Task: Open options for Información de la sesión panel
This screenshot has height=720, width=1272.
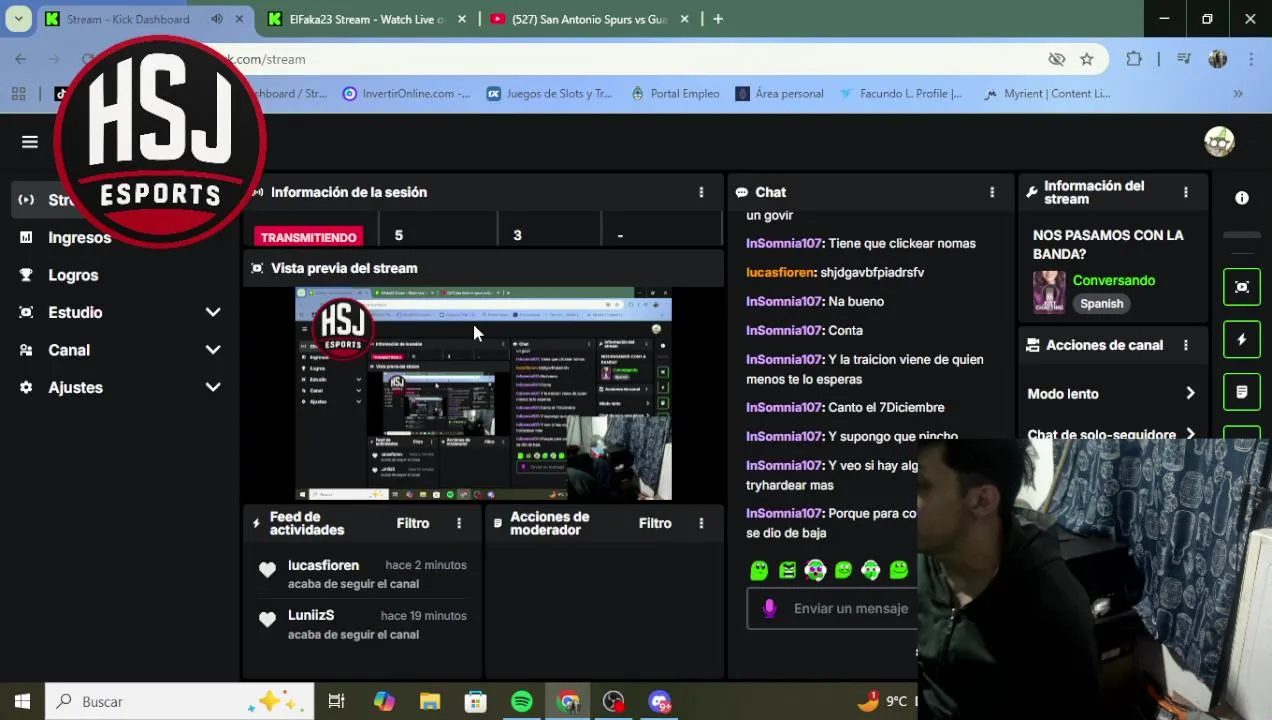Action: point(701,192)
